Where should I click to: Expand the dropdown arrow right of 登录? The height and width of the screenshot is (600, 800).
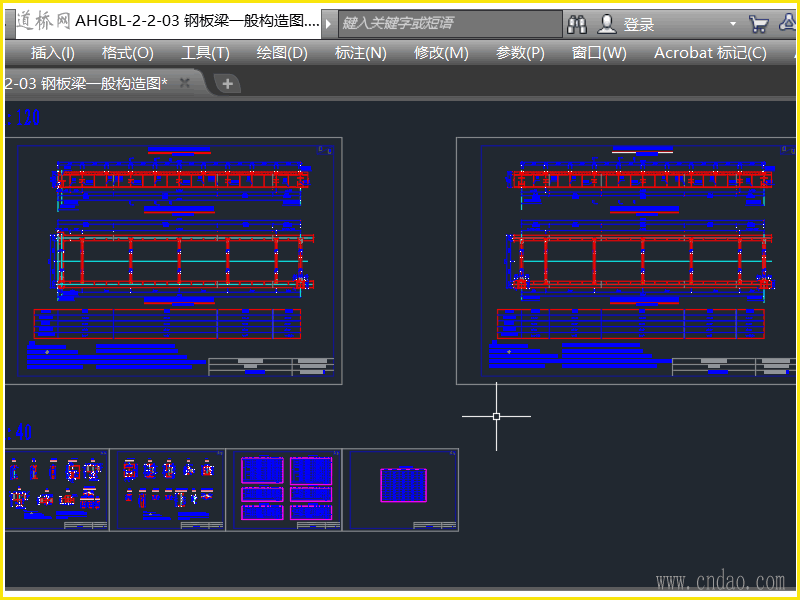point(733,24)
